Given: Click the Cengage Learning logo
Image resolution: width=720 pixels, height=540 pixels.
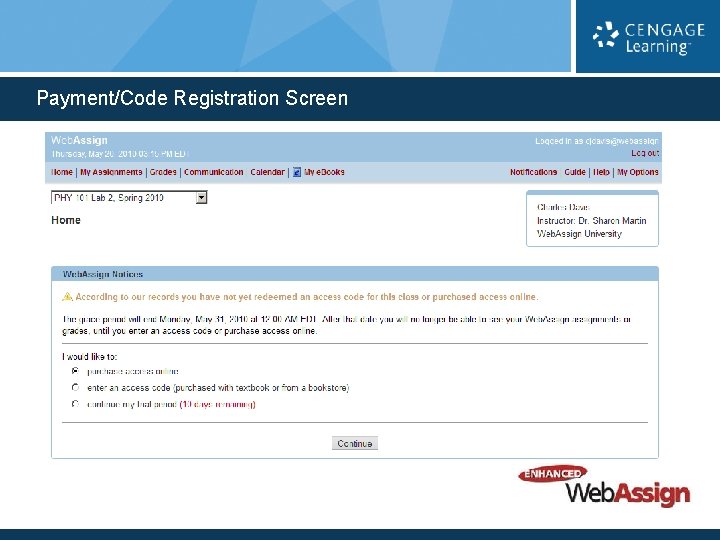Looking at the screenshot, I should [648, 37].
